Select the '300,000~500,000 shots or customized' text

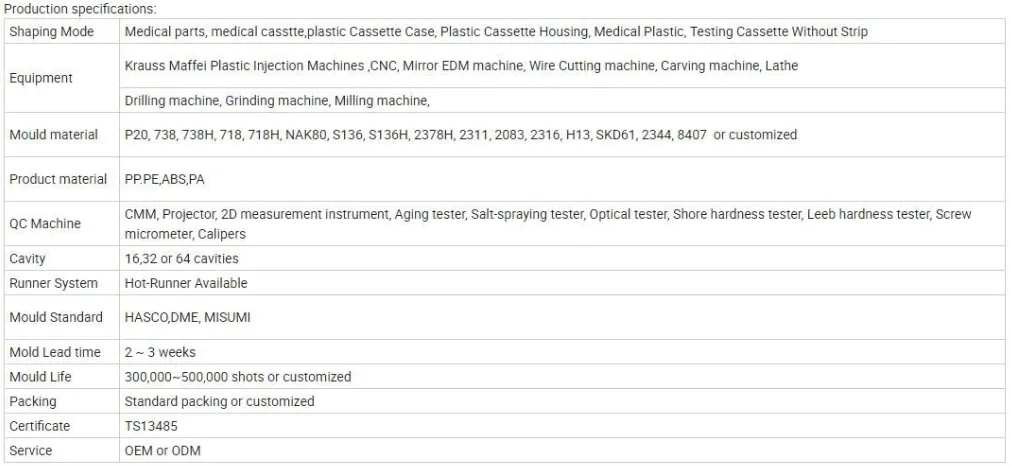point(238,377)
